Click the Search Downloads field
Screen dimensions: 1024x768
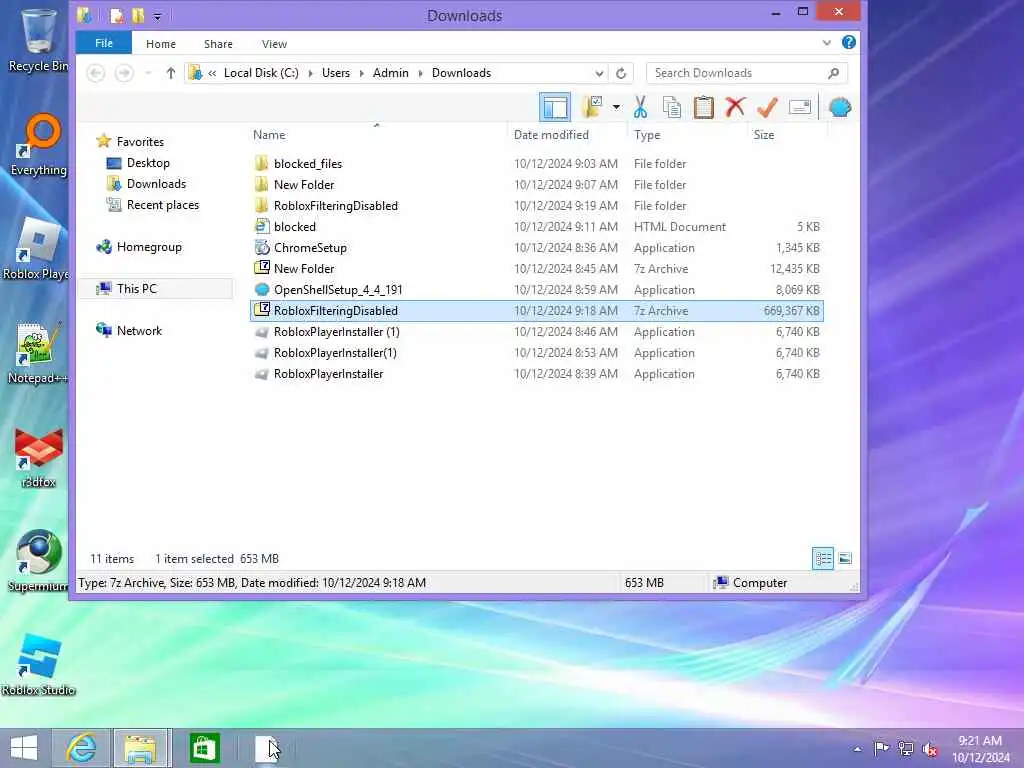tap(746, 73)
